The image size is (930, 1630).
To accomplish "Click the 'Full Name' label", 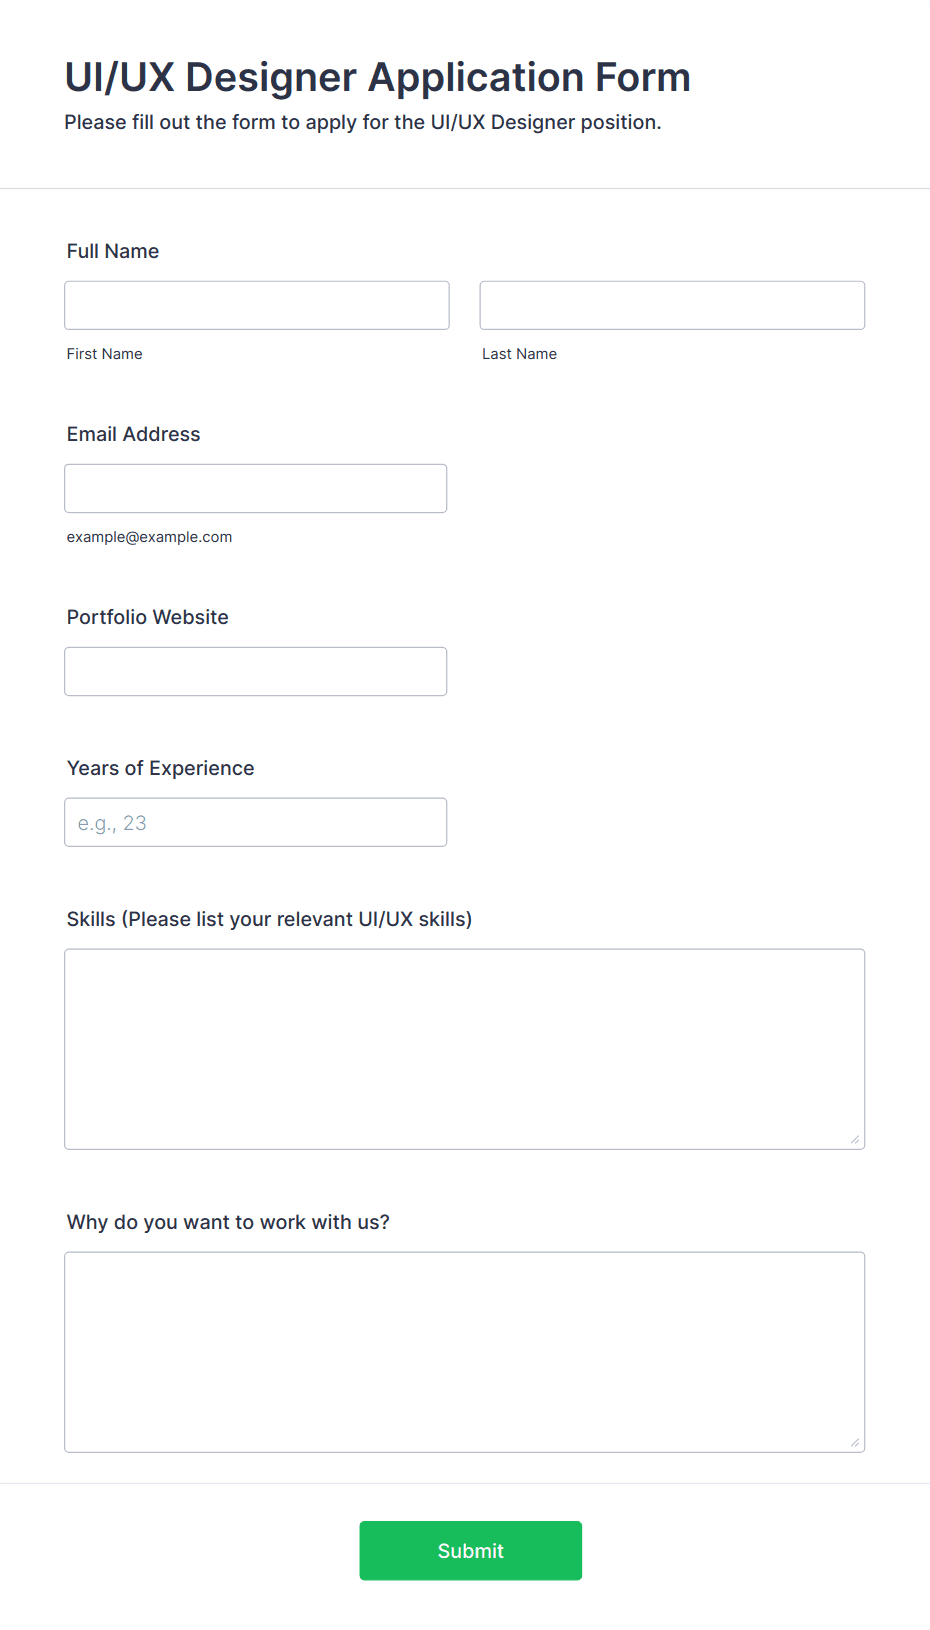I will coord(113,251).
